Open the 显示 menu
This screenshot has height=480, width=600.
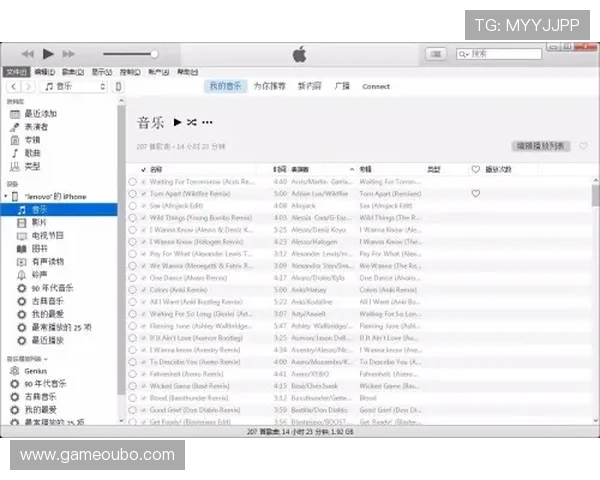pos(102,72)
